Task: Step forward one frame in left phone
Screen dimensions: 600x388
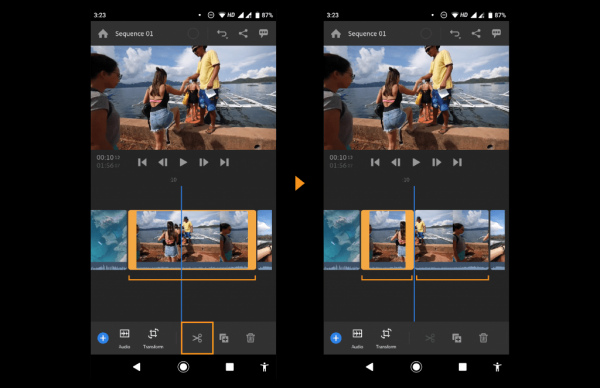Action: pos(204,162)
